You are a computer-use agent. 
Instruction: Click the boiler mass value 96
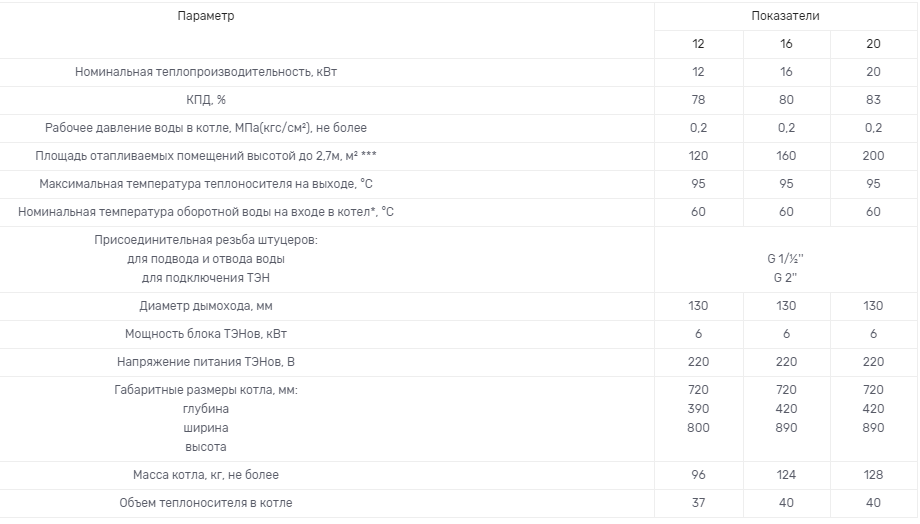[698, 475]
